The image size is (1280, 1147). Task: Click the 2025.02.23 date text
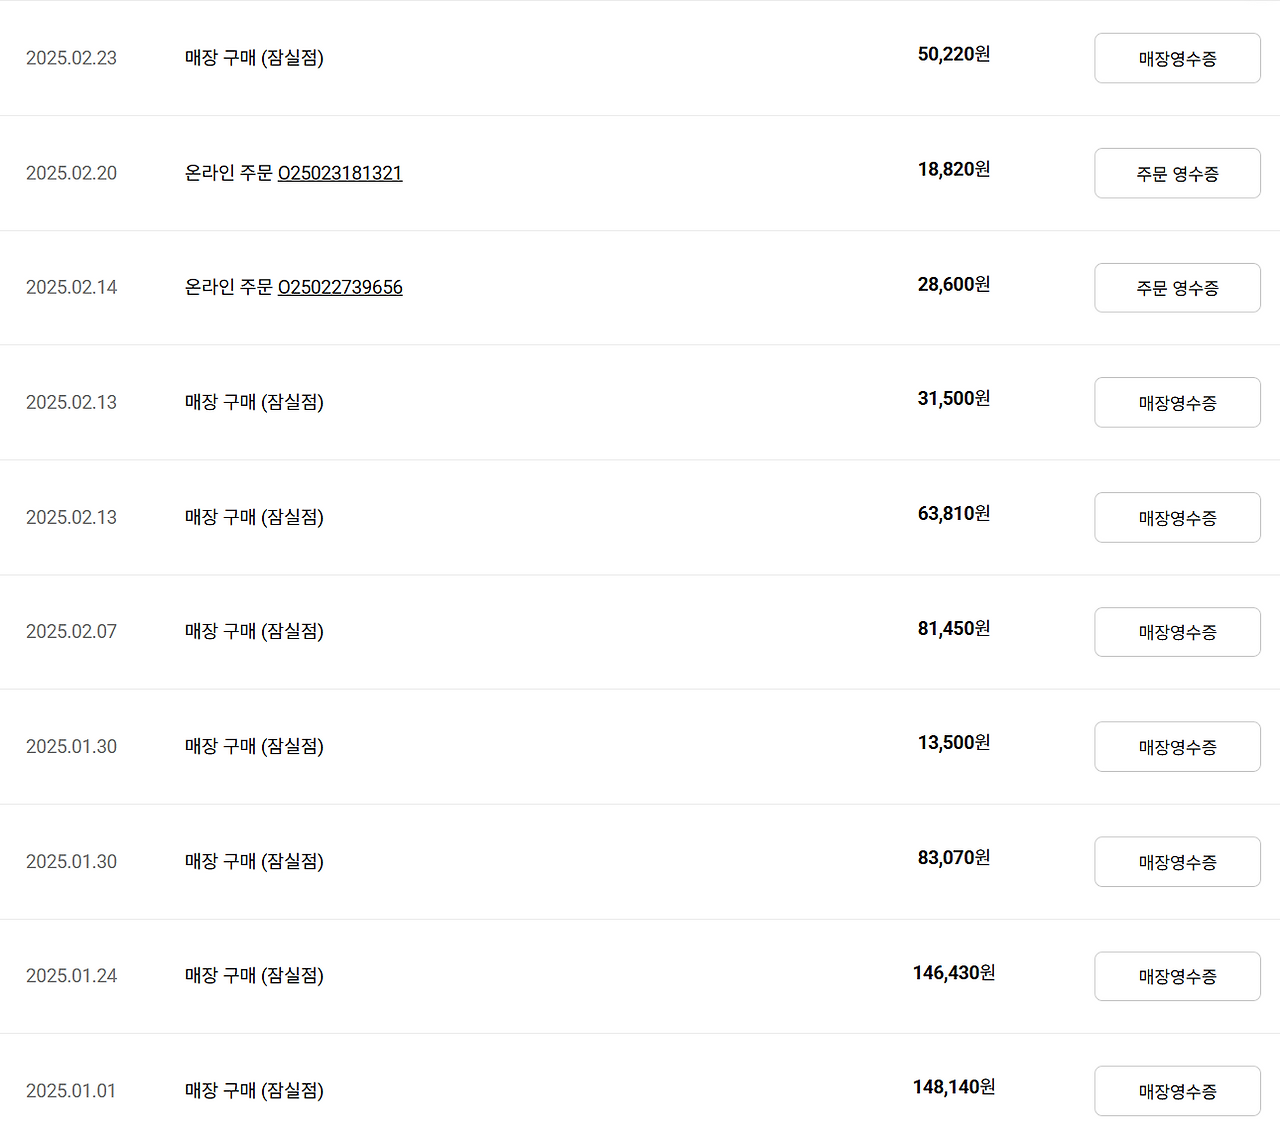point(71,58)
